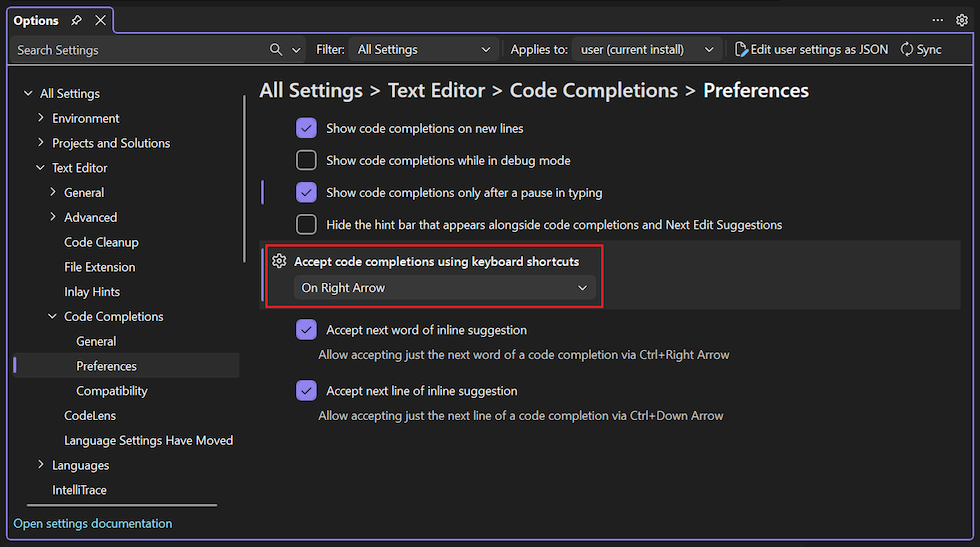Open the Filter All Settings dropdown
This screenshot has width=980, height=547.
424,49
